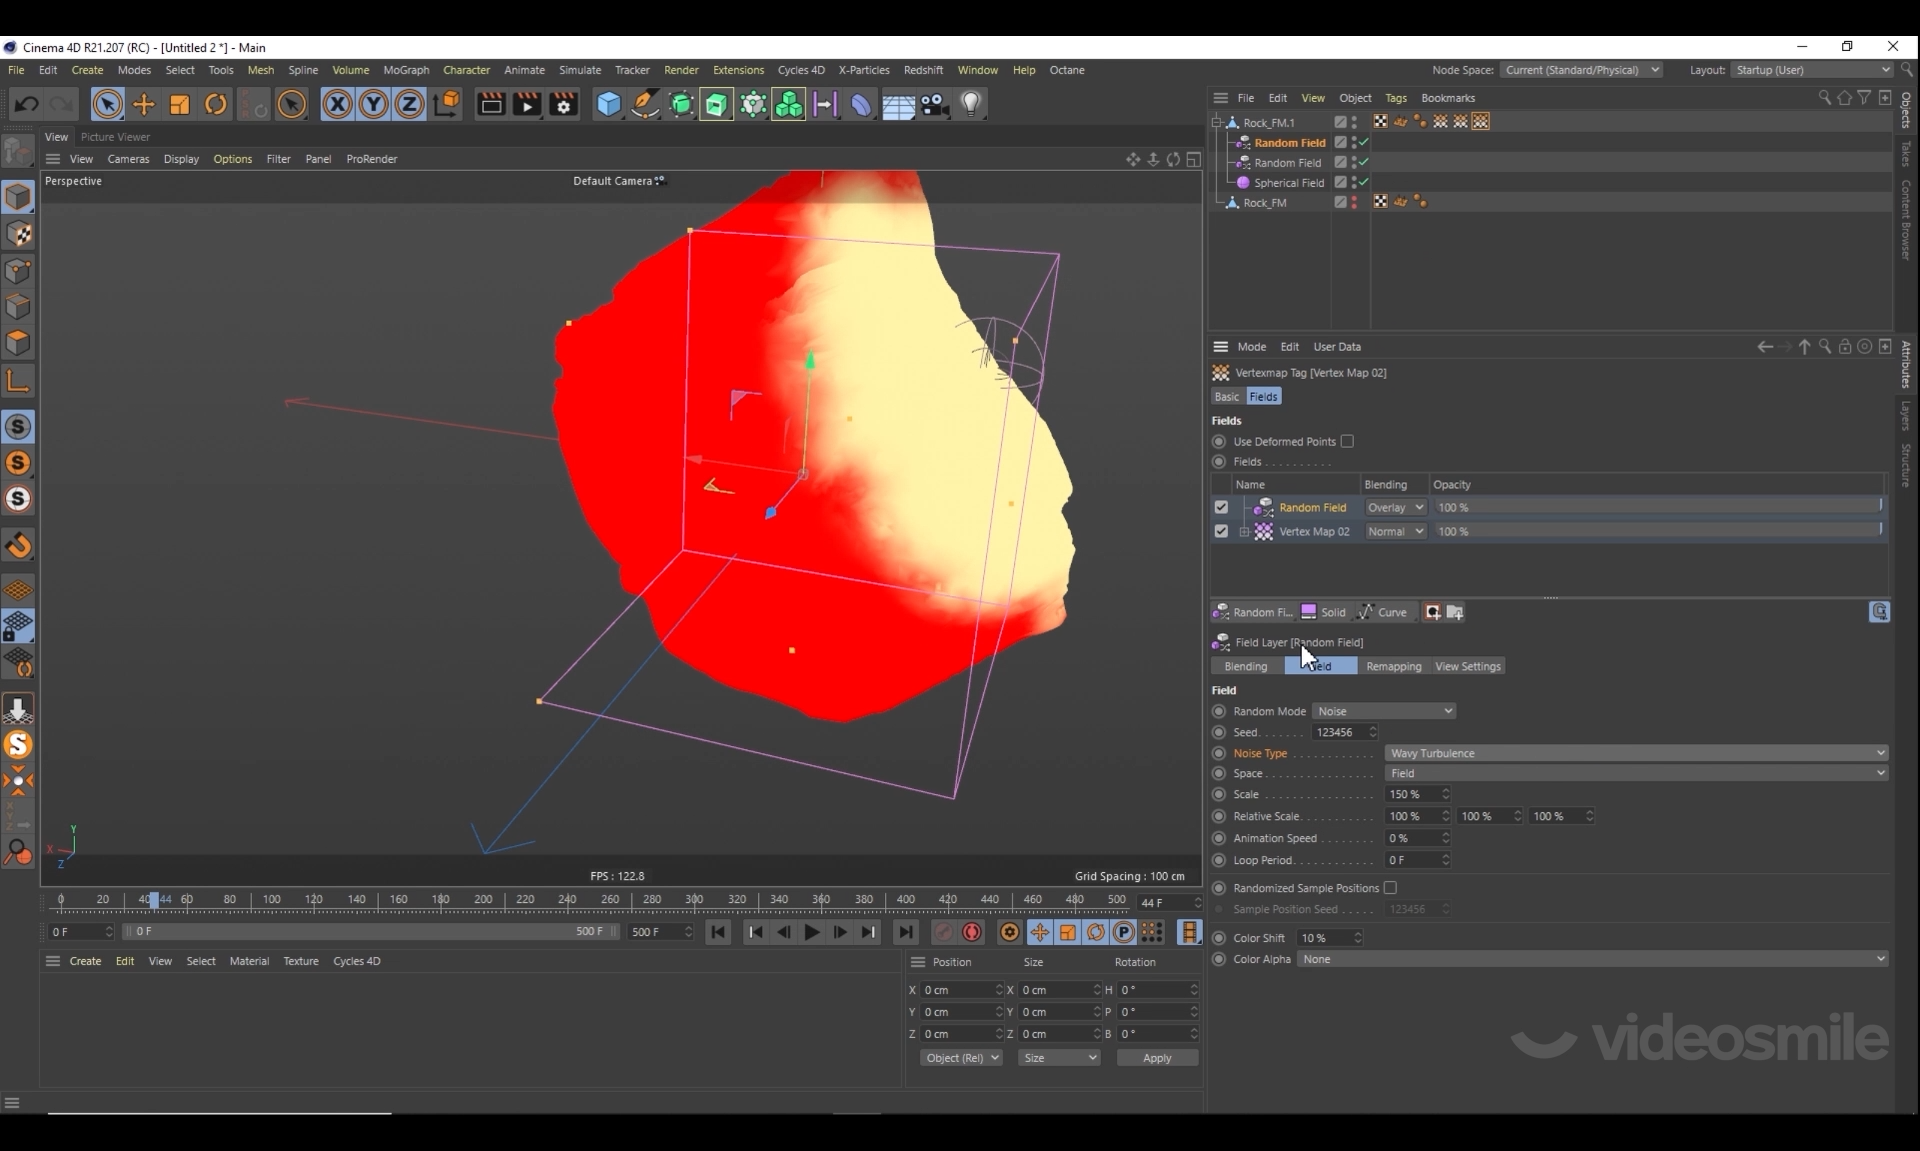
Task: Click the Undo arrow icon
Action: (x=27, y=104)
